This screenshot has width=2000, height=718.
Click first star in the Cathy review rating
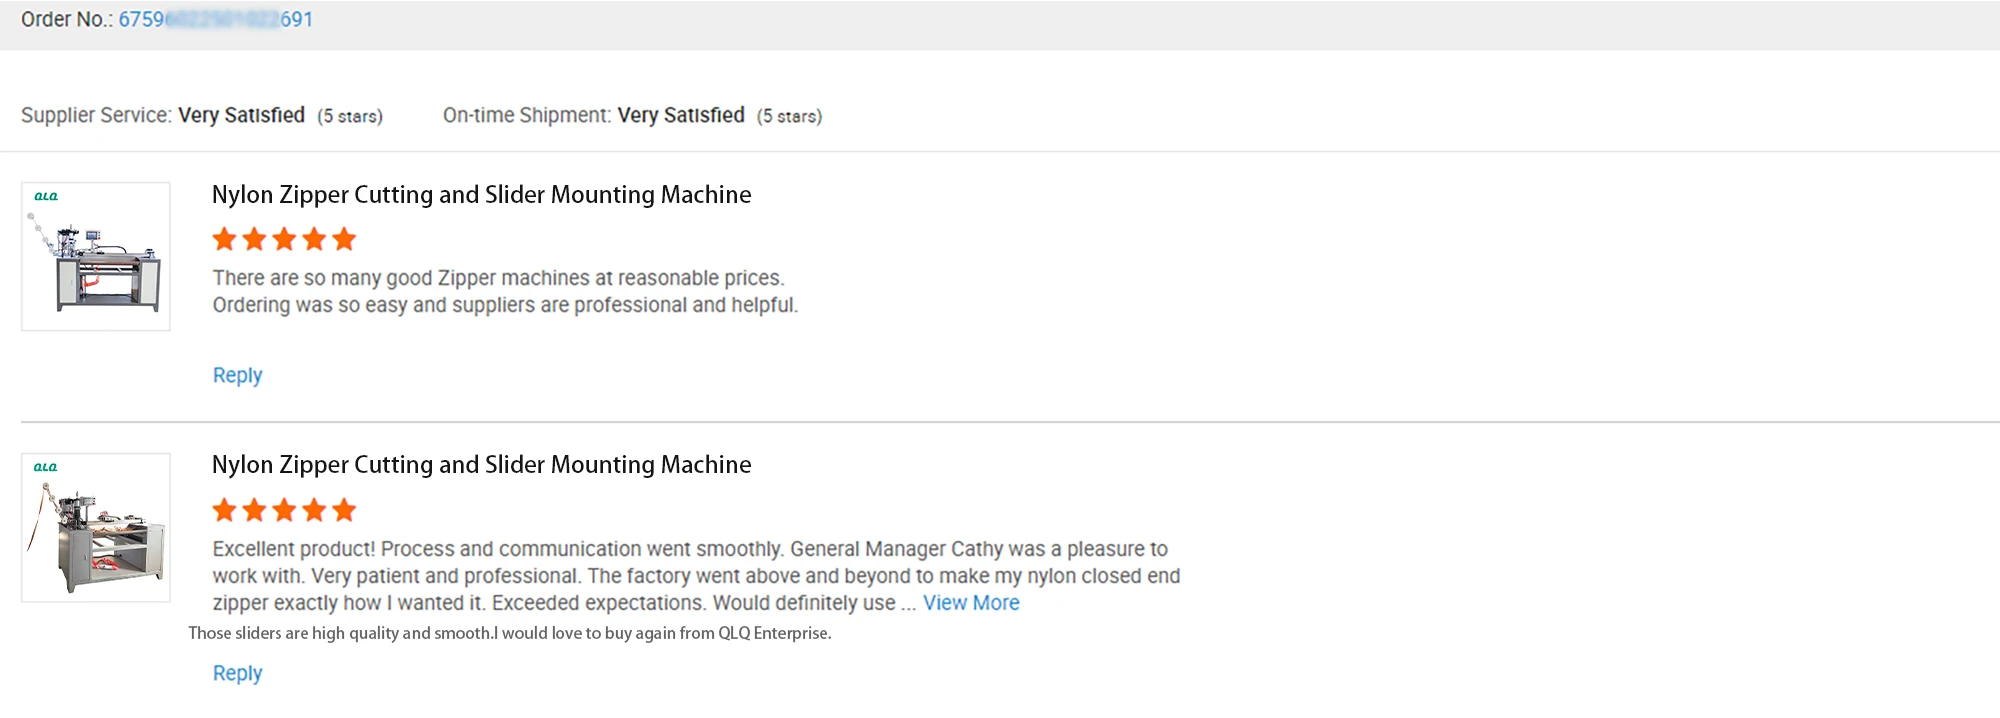pos(225,510)
